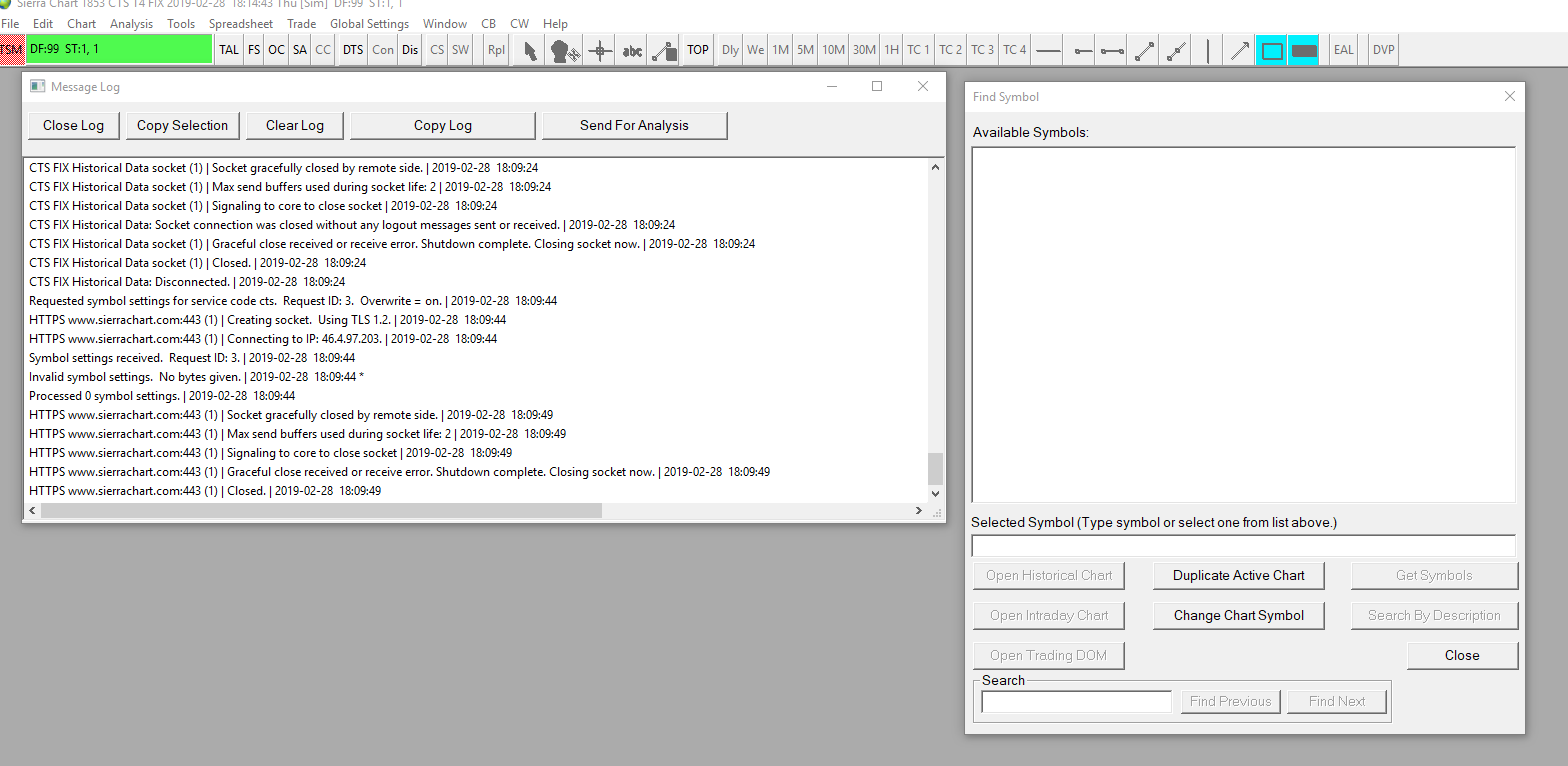
Task: Select the diagonal arrow drawing tool
Action: click(1239, 50)
